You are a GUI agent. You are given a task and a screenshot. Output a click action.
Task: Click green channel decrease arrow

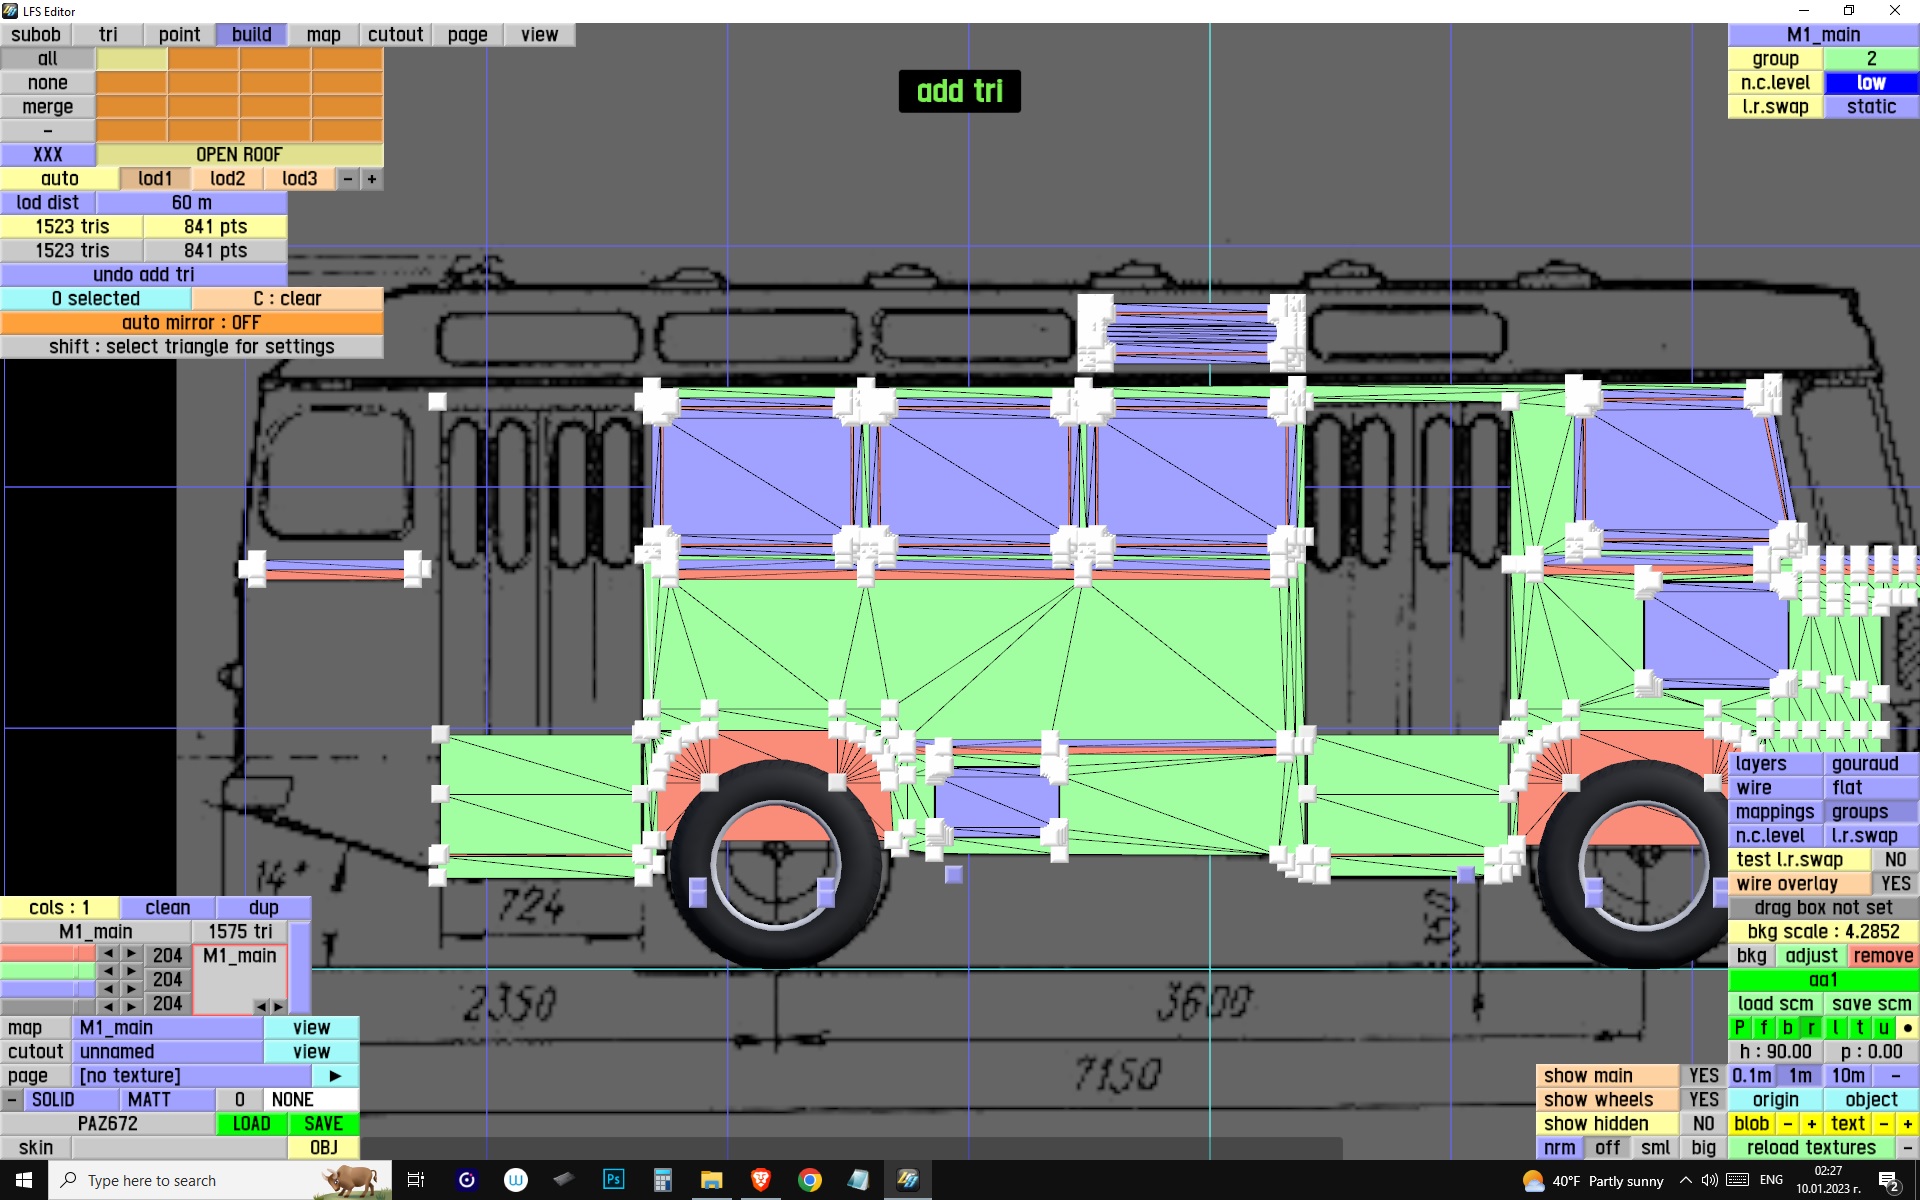(108, 972)
